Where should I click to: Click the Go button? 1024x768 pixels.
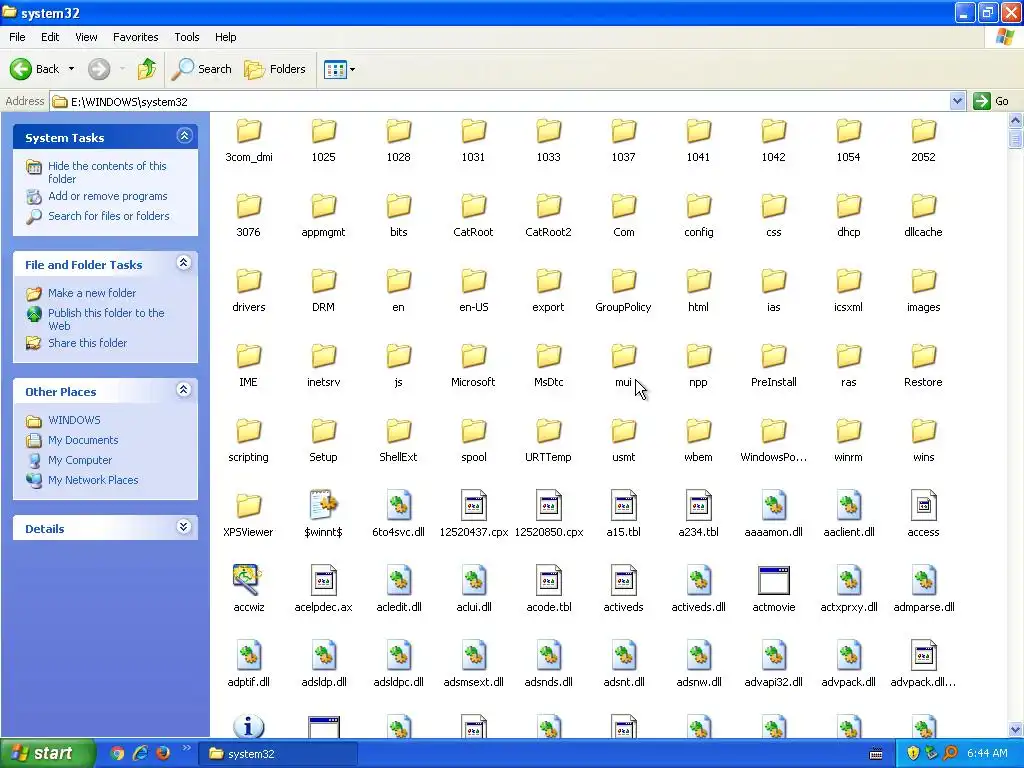click(991, 101)
